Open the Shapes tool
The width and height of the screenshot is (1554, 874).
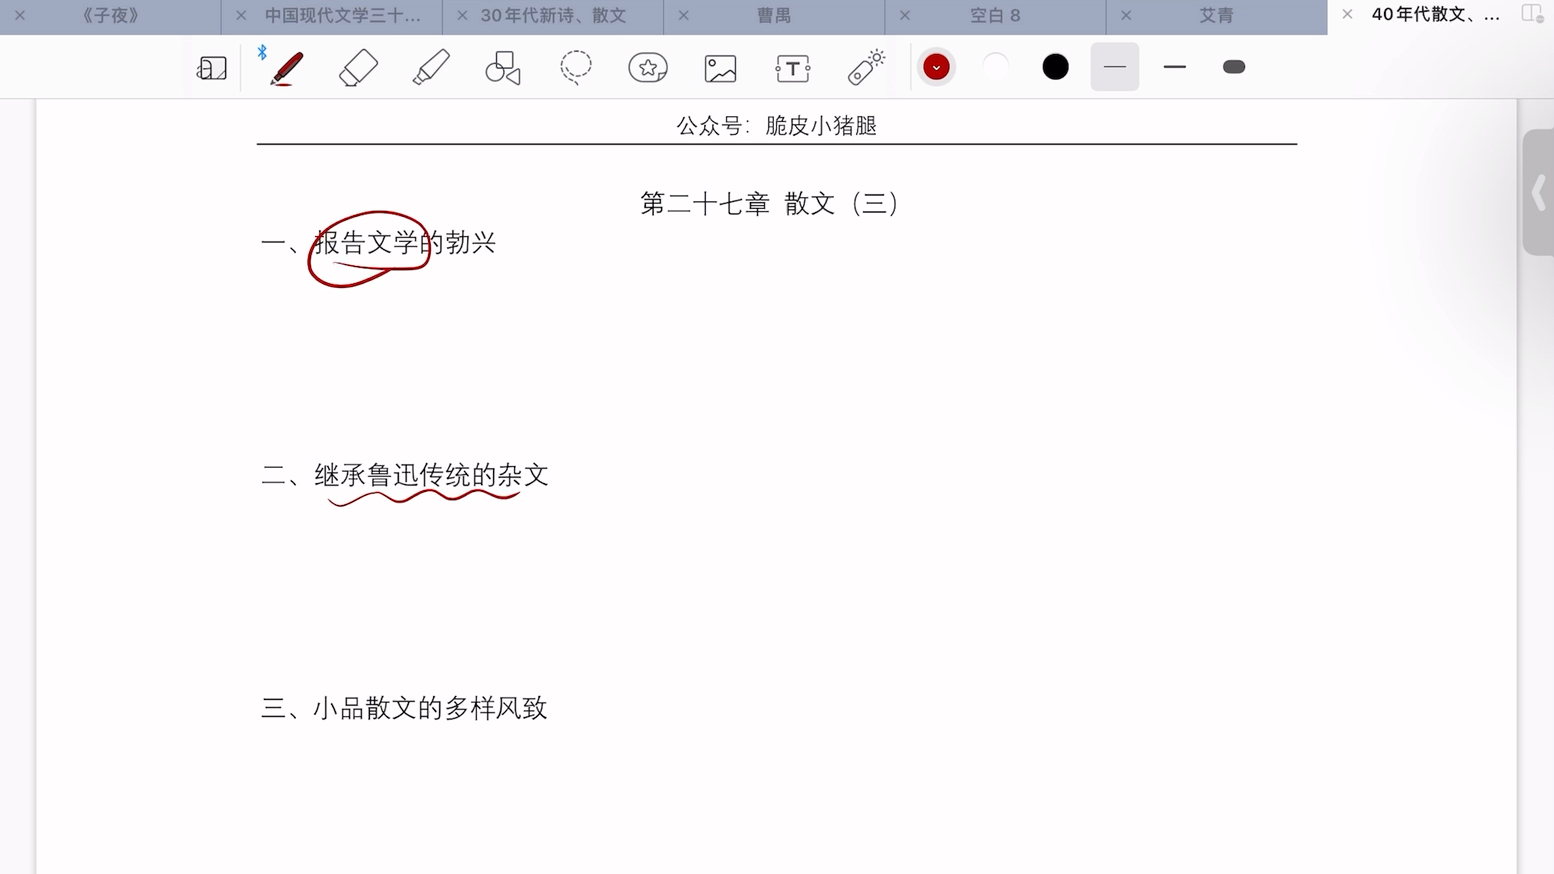point(503,68)
